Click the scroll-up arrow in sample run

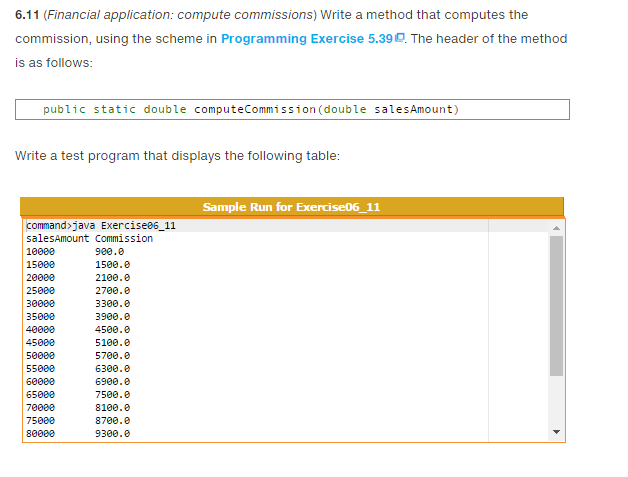click(x=556, y=228)
